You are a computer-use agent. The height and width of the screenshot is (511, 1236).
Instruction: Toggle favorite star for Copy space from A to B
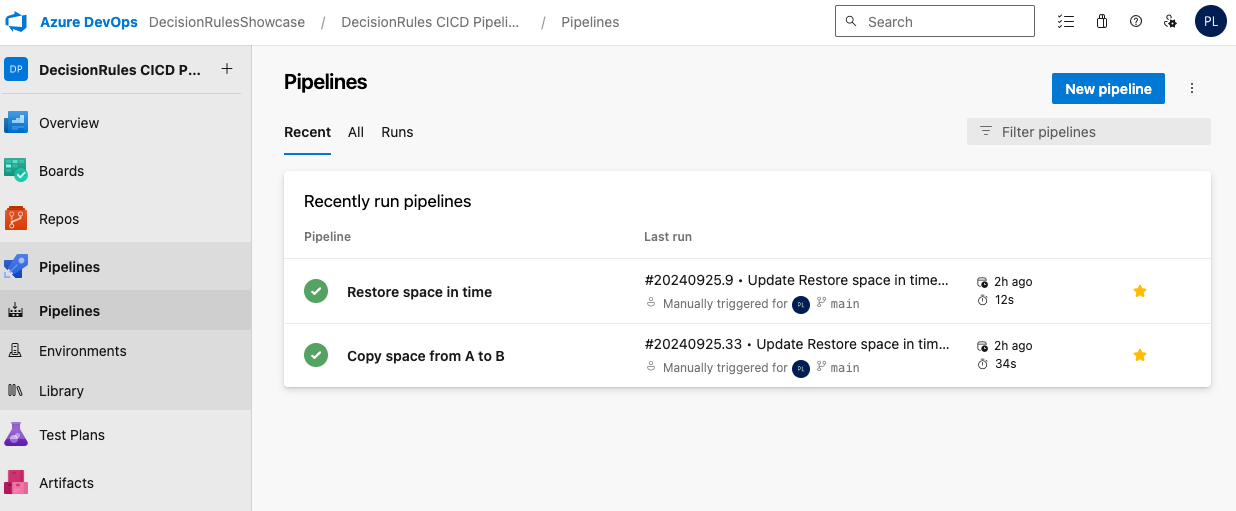point(1139,355)
